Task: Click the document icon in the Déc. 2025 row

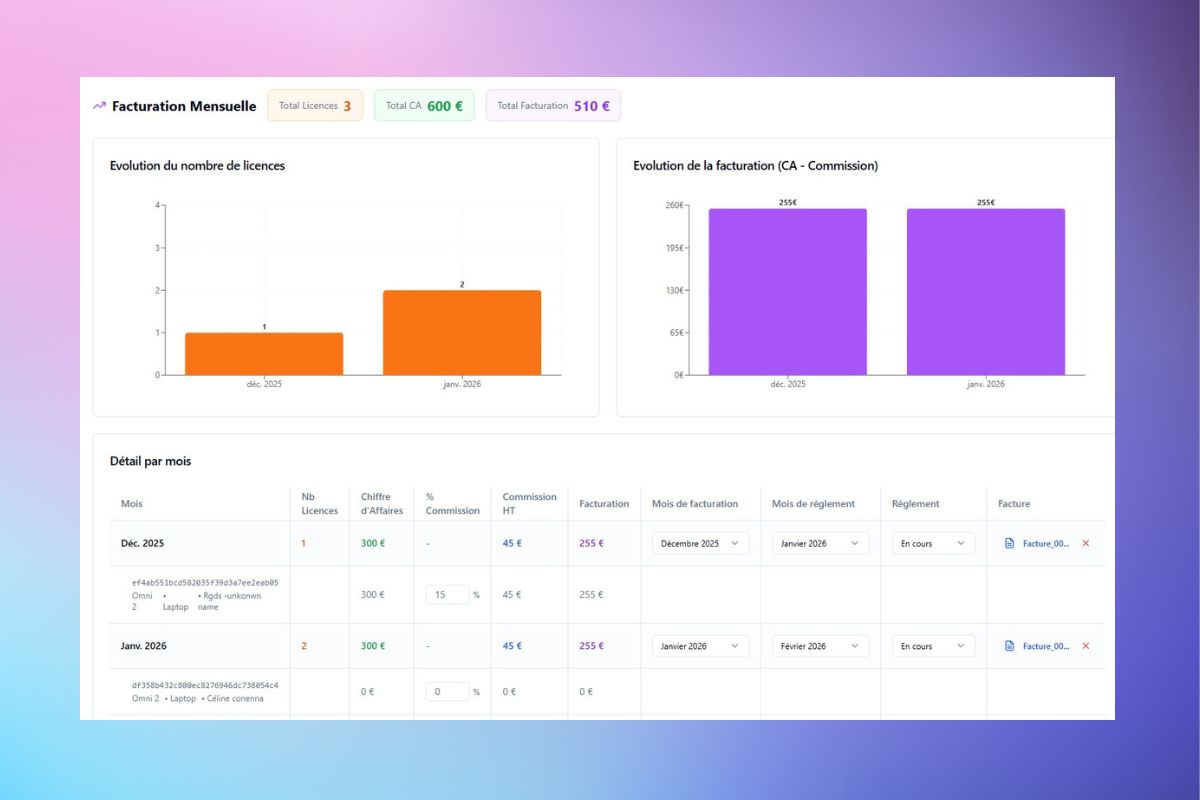Action: [x=1009, y=543]
